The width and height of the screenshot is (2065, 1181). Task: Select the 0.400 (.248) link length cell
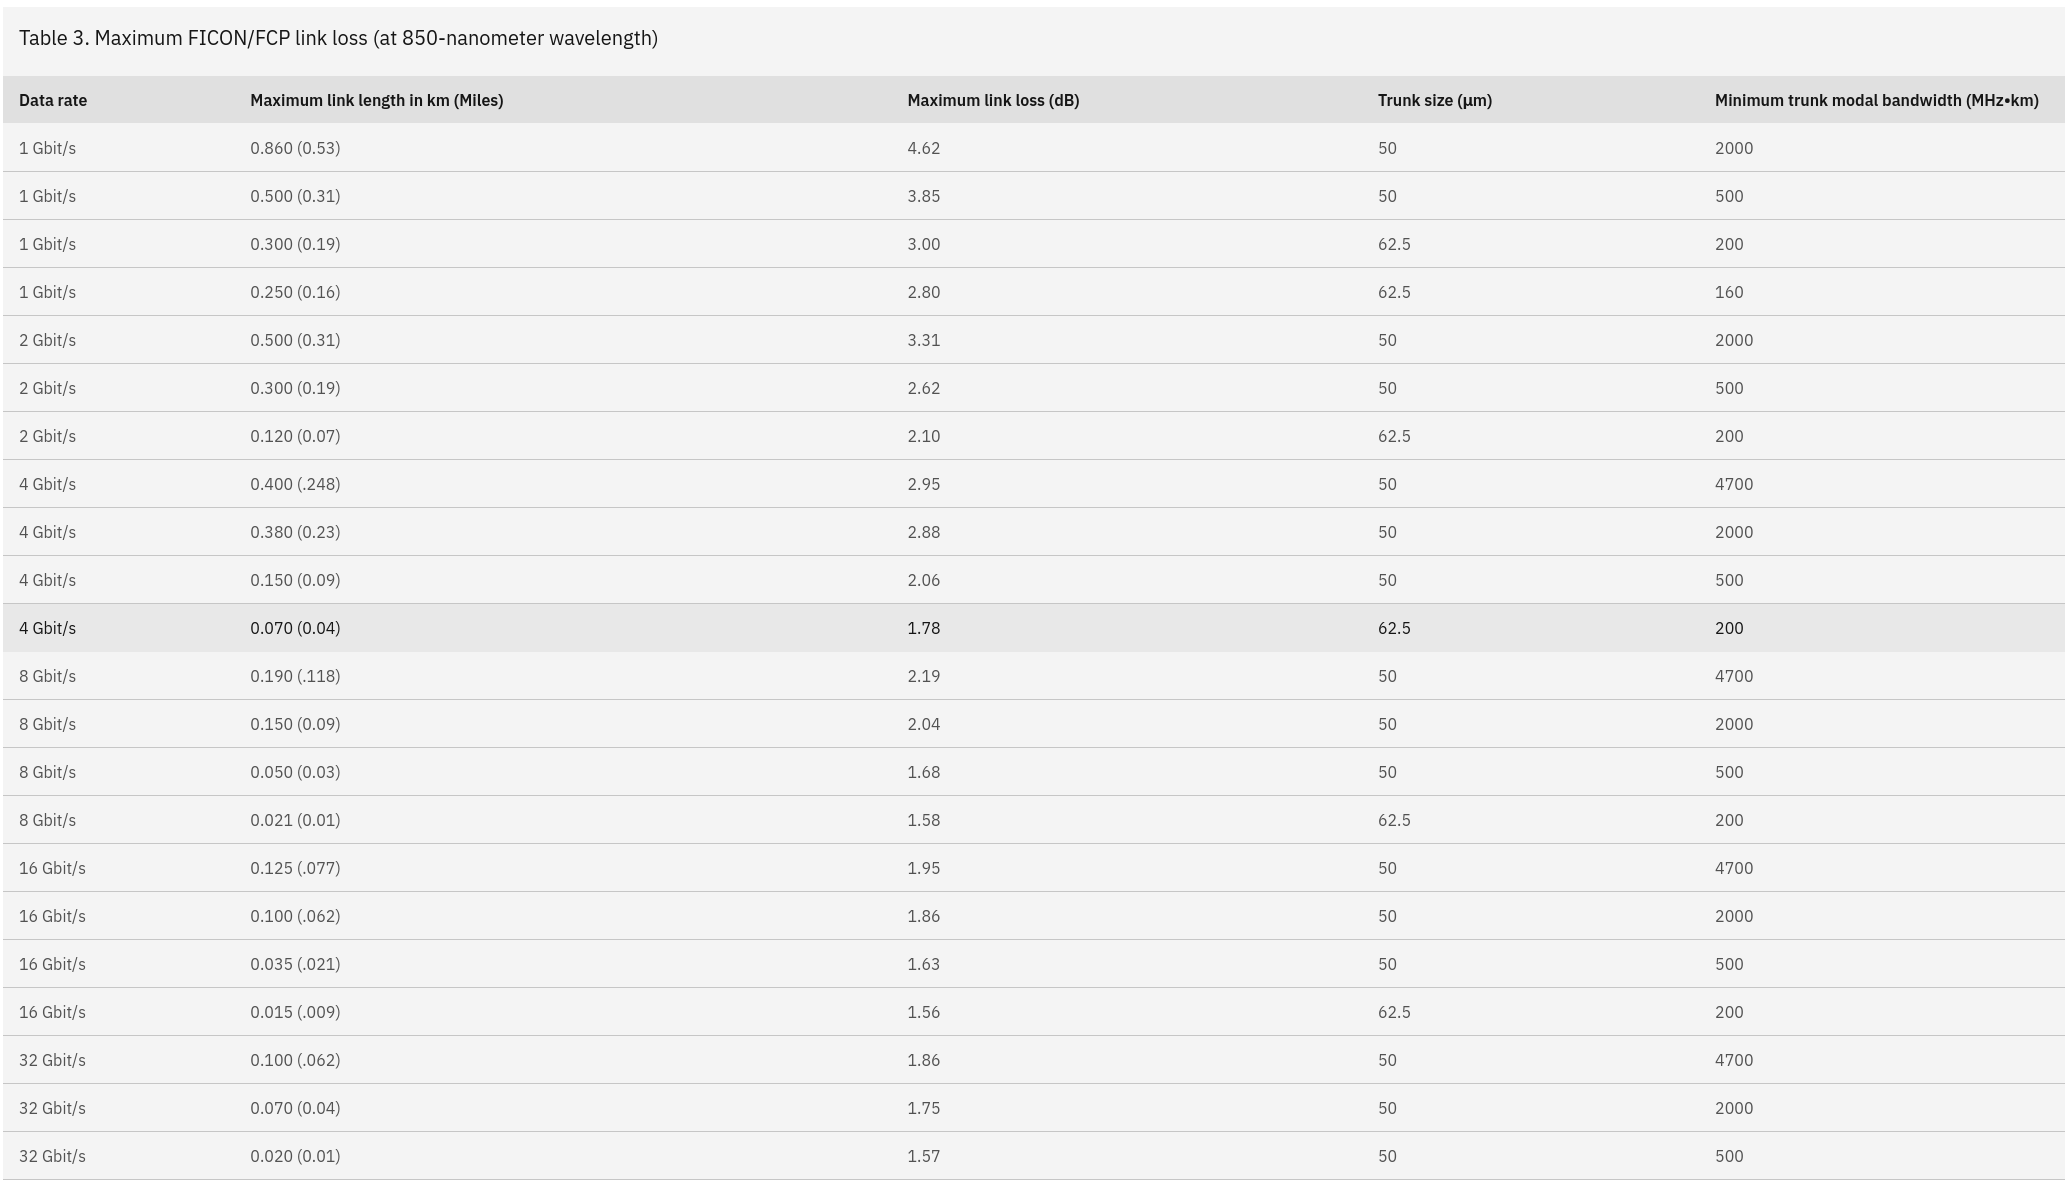[295, 484]
